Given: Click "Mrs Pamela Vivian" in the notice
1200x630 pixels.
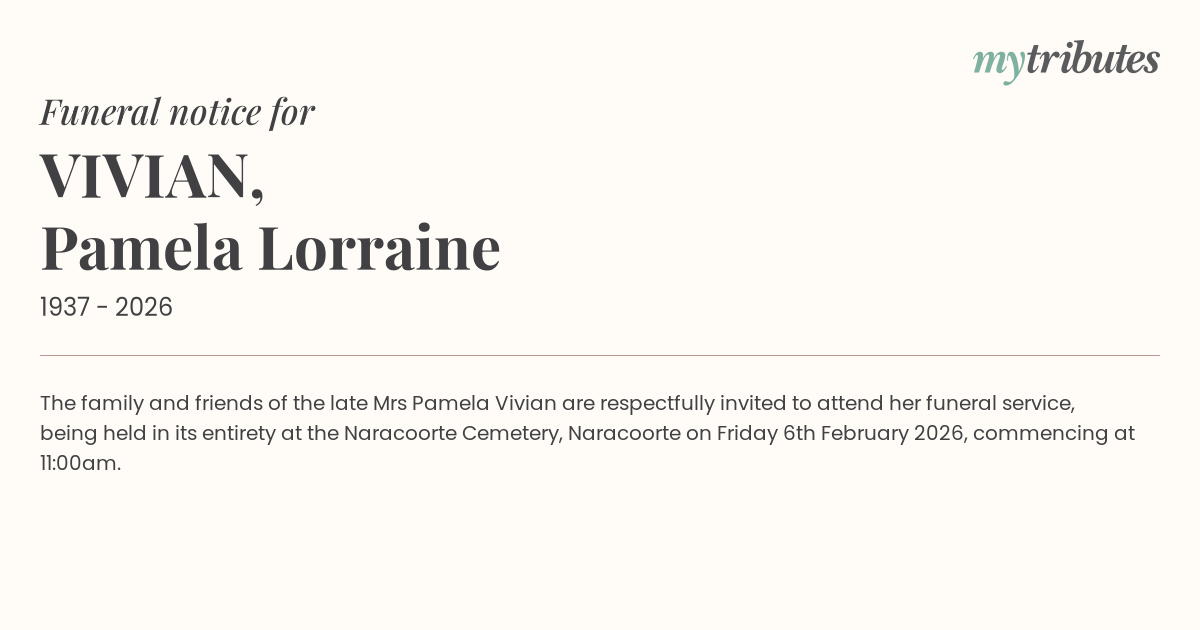Looking at the screenshot, I should click(x=464, y=404).
